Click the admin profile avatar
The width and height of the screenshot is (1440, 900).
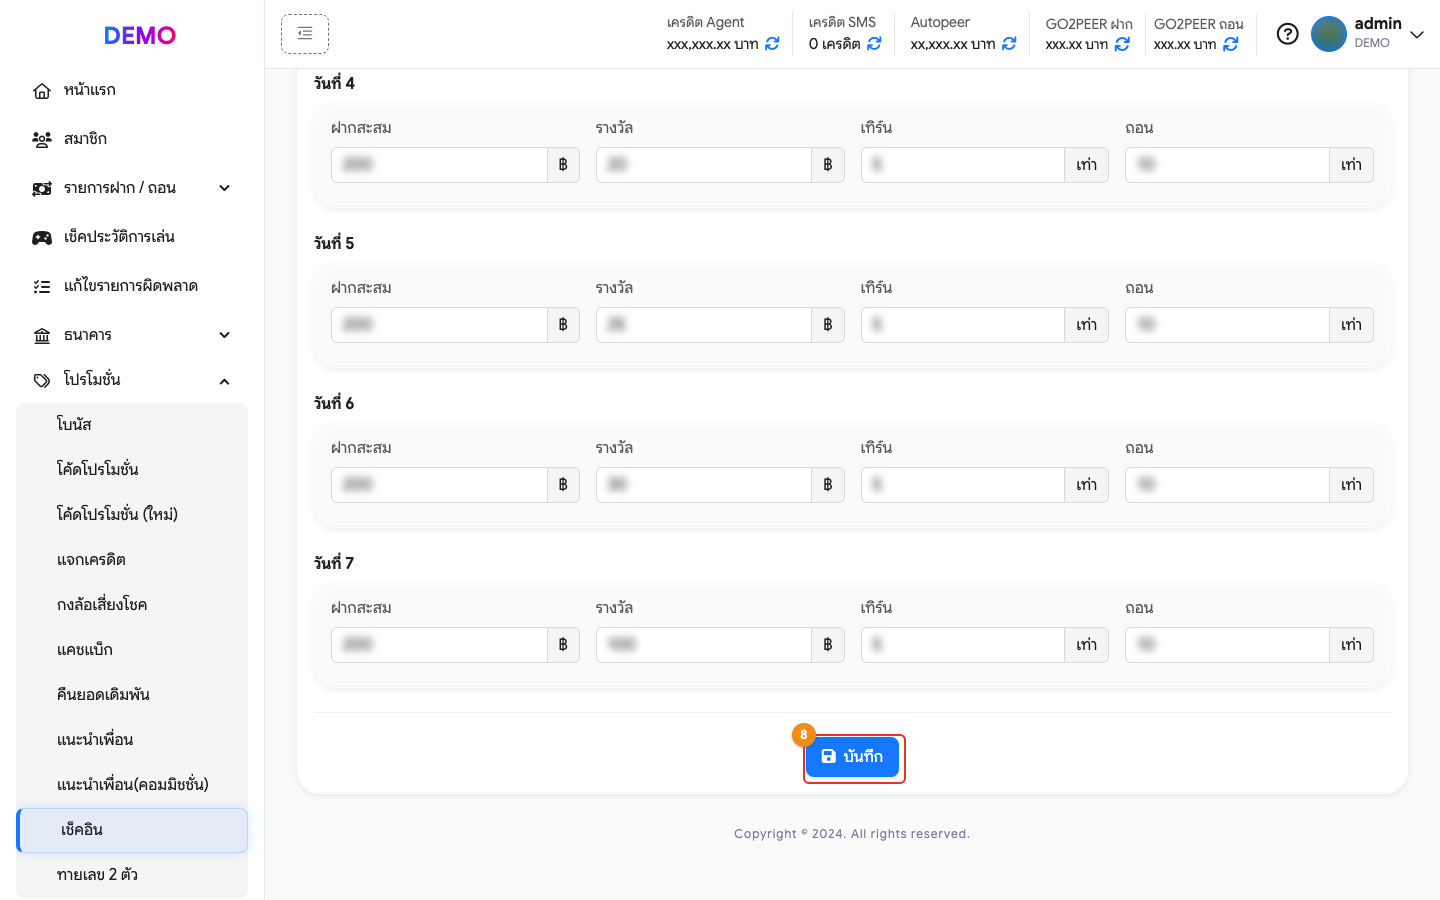[1329, 34]
